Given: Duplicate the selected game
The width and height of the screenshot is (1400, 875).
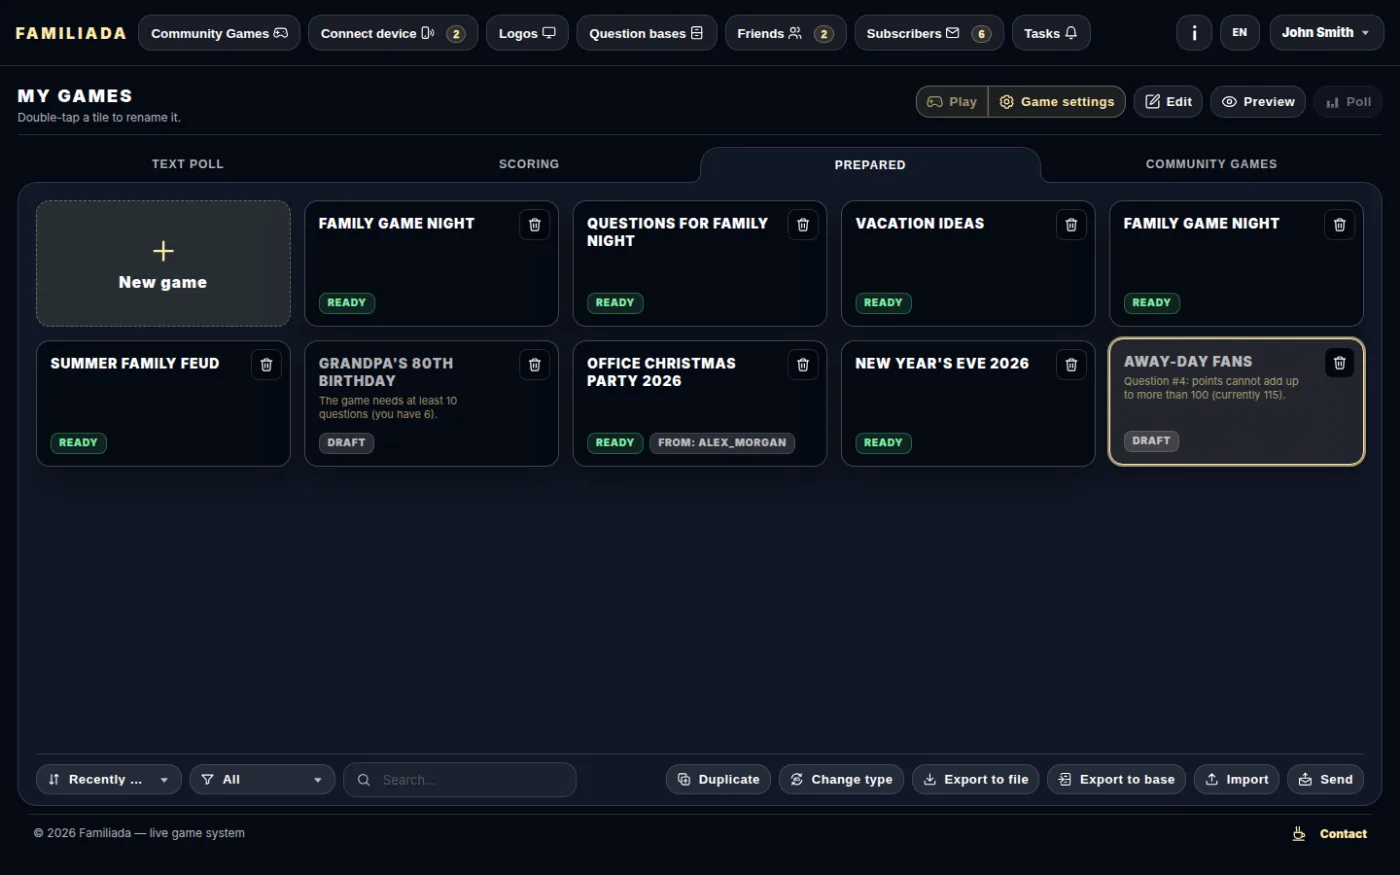Looking at the screenshot, I should (x=718, y=780).
